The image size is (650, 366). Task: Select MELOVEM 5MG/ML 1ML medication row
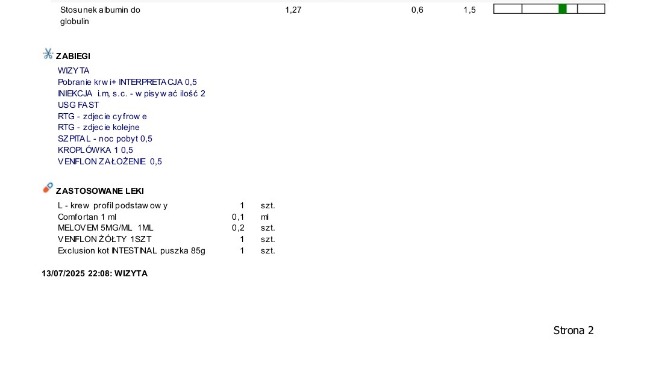(x=166, y=228)
